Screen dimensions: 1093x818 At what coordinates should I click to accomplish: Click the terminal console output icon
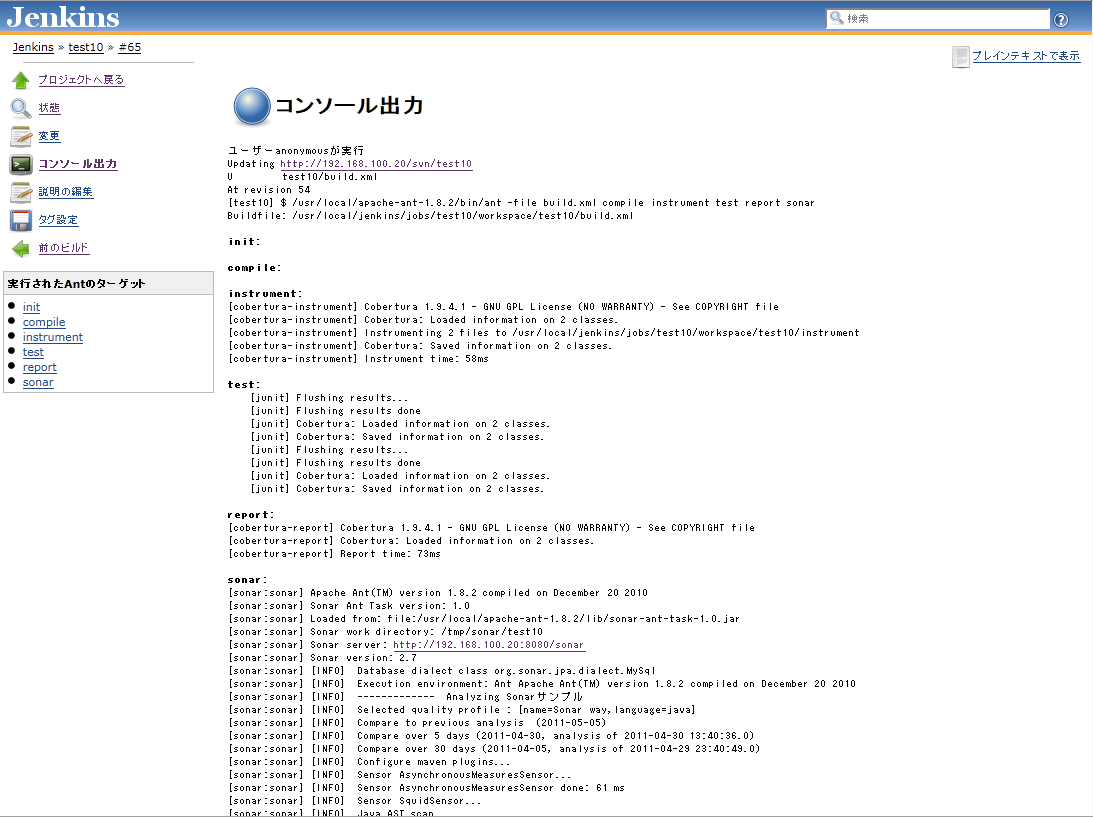21,165
